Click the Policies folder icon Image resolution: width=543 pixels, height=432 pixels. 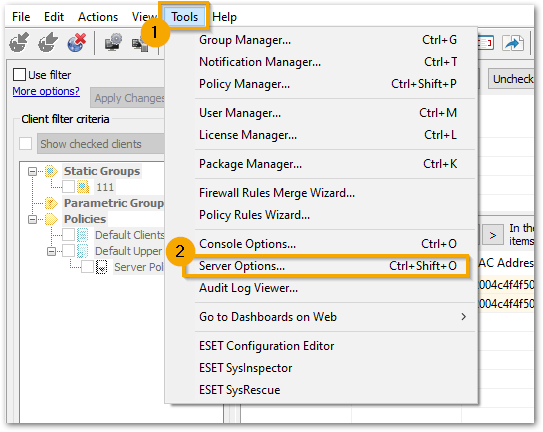[x=51, y=219]
